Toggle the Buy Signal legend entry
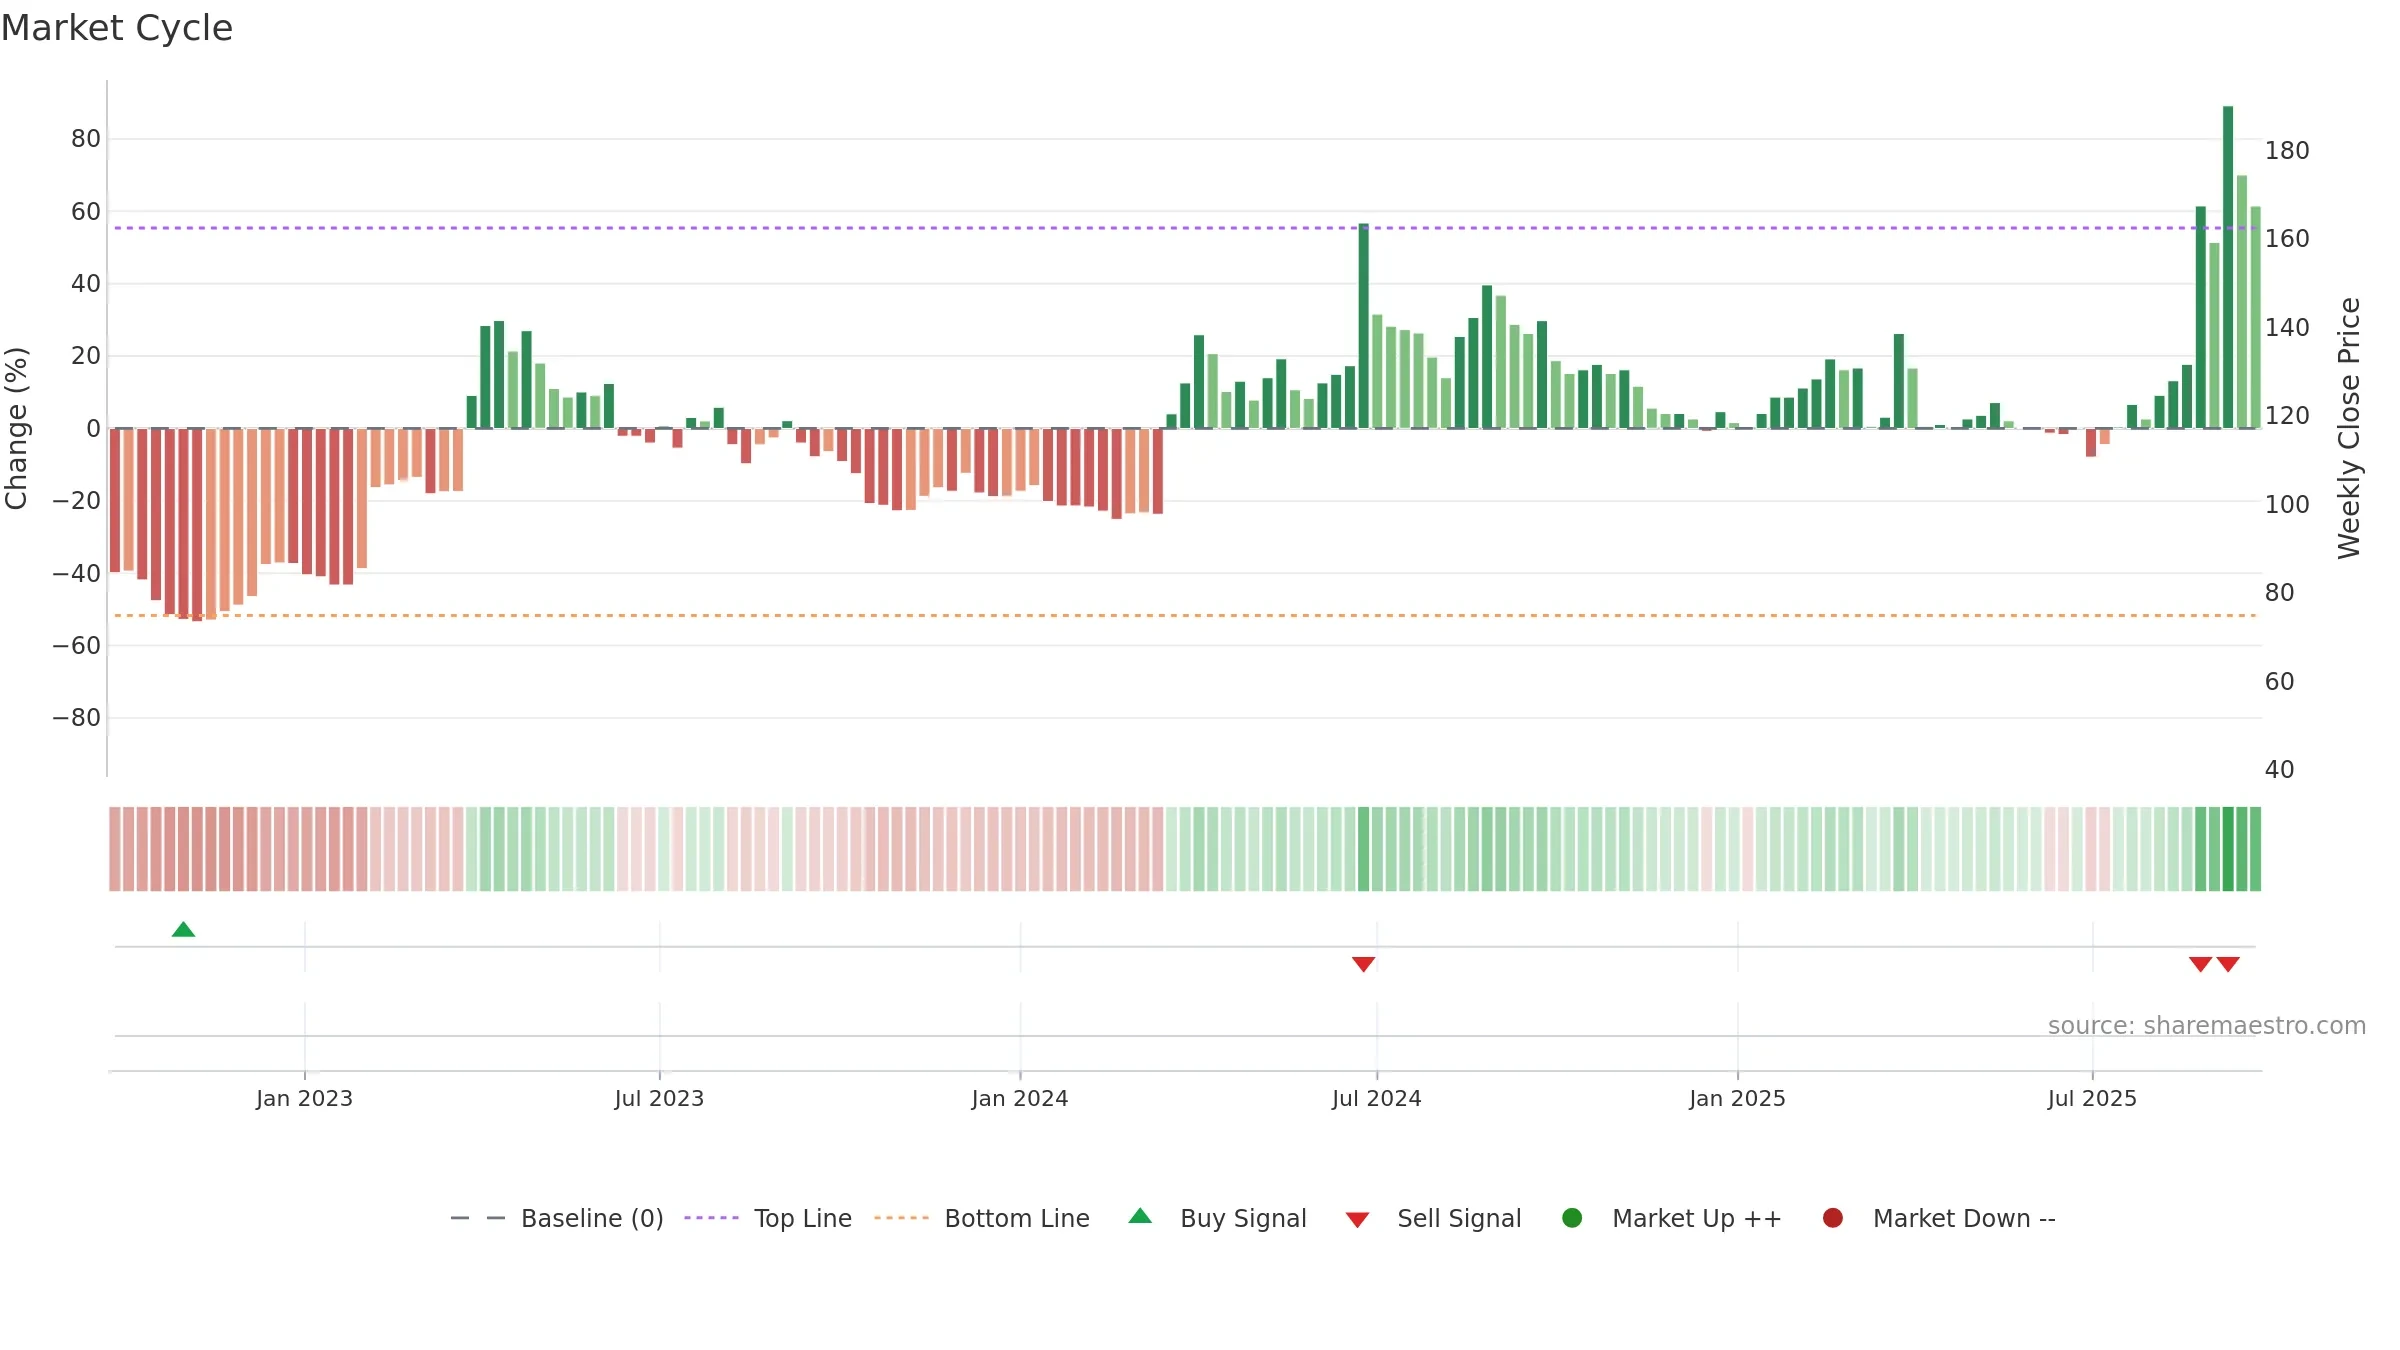Image resolution: width=2400 pixels, height=1350 pixels. pos(1217,1218)
